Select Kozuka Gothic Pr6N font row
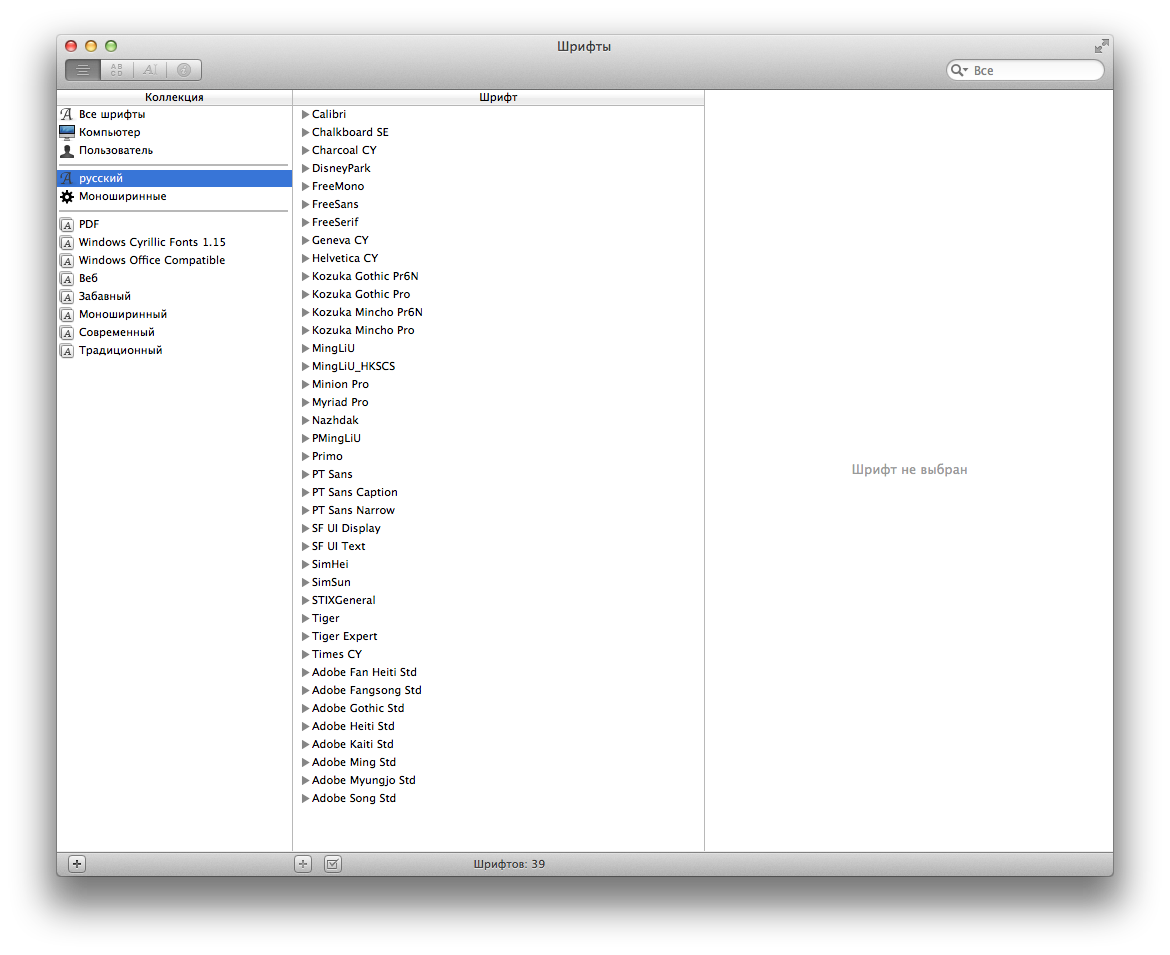Screen dimensions: 1170x955 [x=498, y=276]
